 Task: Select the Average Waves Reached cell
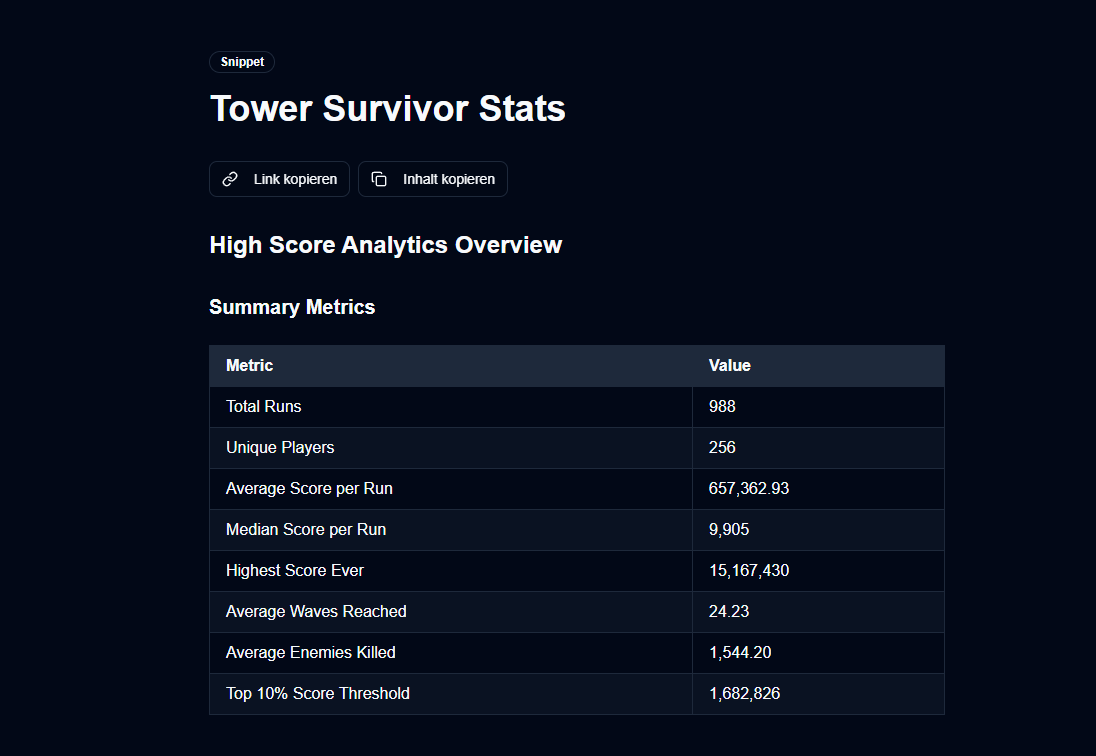pyautogui.click(x=451, y=612)
